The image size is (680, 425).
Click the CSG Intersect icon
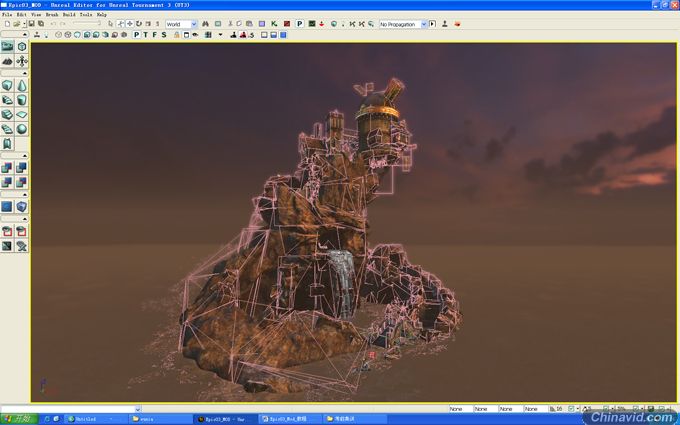click(7, 182)
